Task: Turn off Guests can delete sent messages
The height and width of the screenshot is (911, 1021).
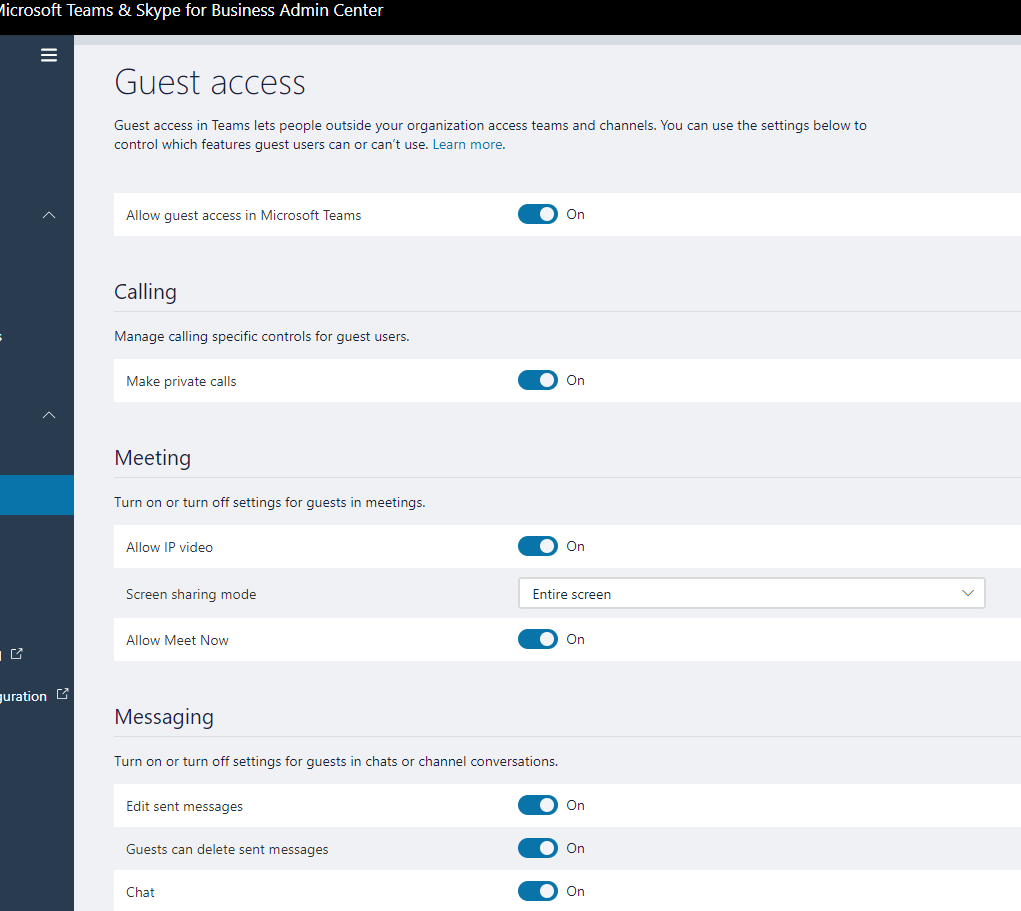Action: [x=538, y=848]
